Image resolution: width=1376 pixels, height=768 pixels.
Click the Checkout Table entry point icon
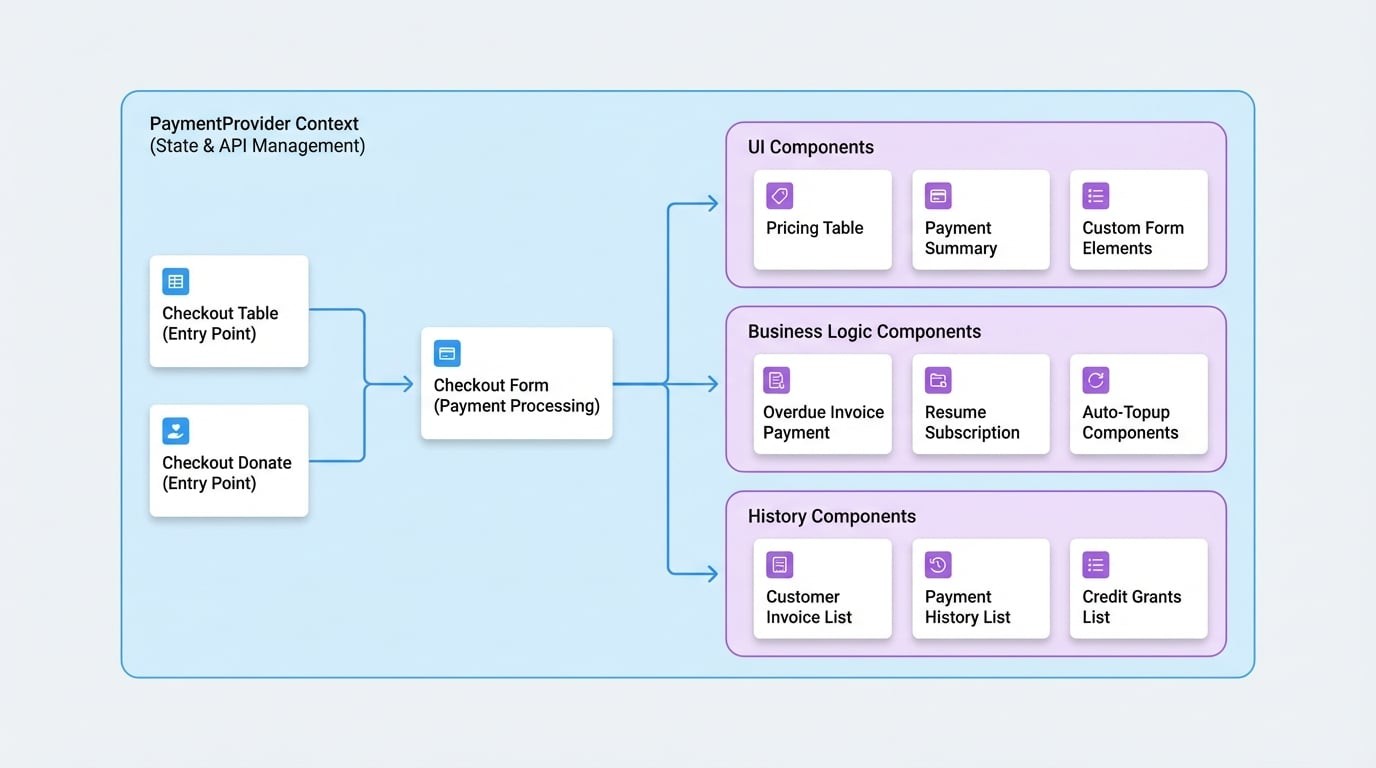click(x=175, y=281)
